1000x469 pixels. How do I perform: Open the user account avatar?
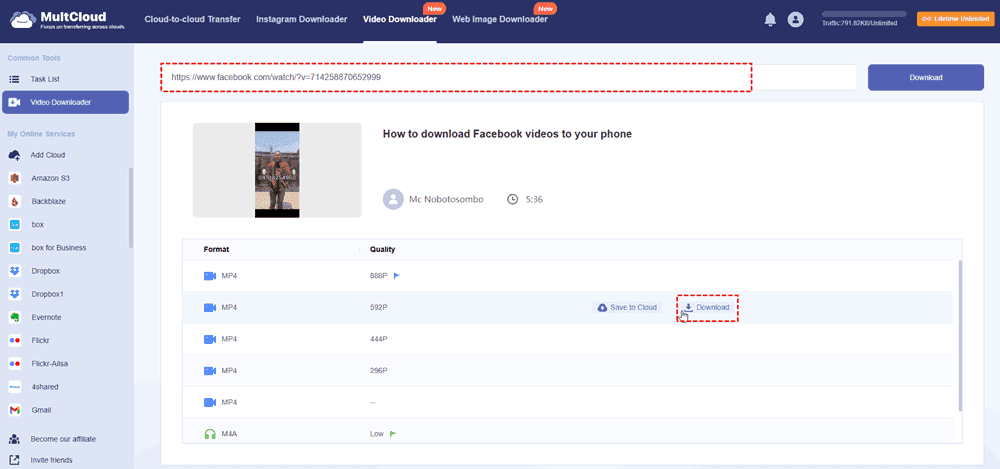pos(795,20)
